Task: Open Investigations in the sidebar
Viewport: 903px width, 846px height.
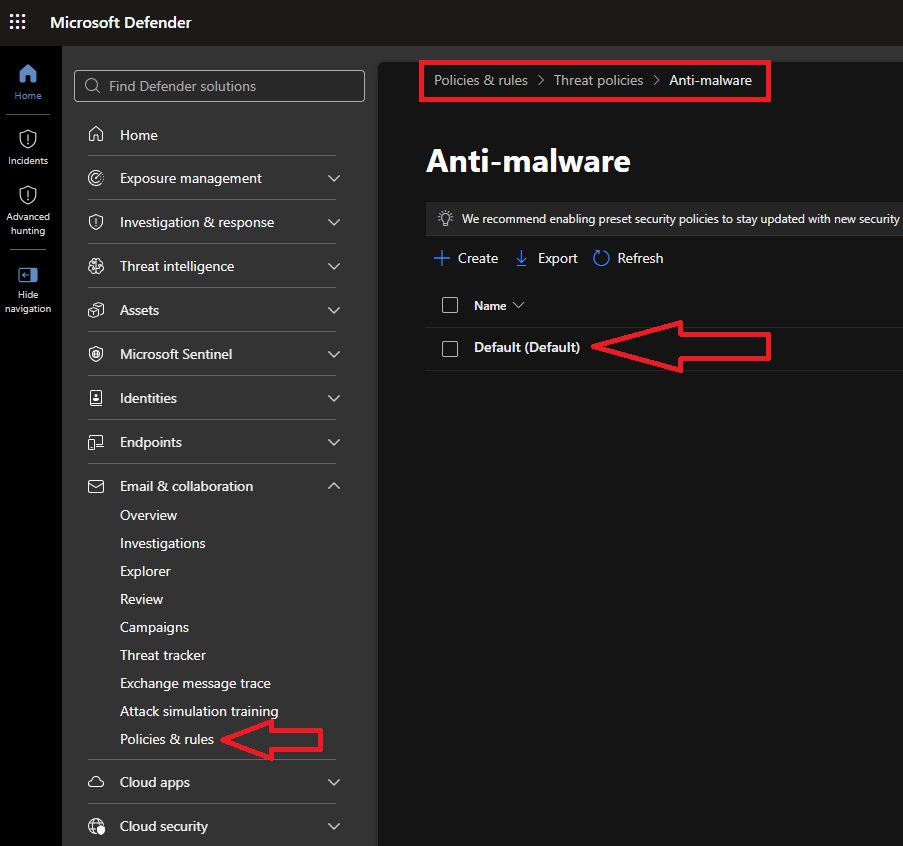Action: pos(162,543)
